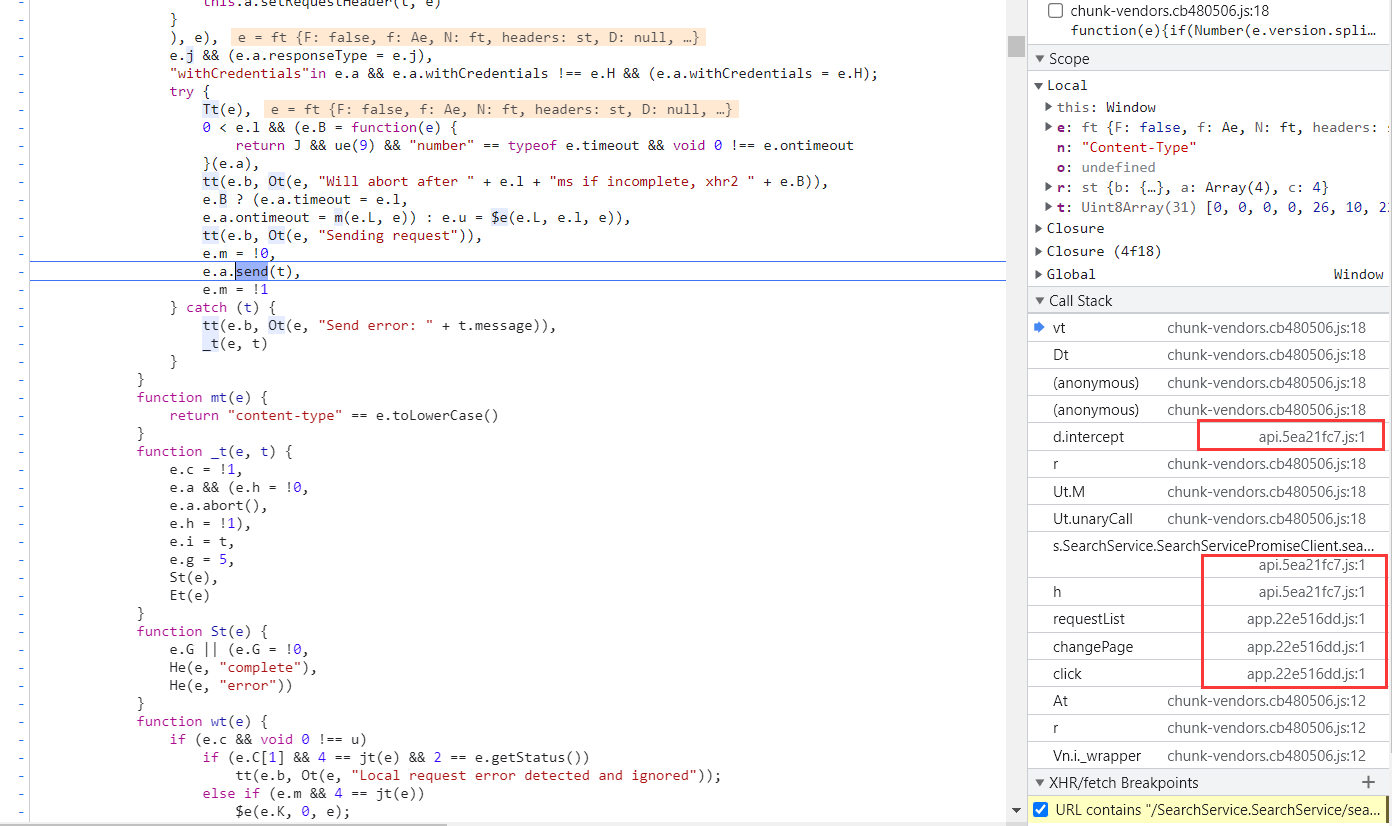Expand the 'this: Window' scope entry
The image size is (1392, 826).
click(1048, 107)
